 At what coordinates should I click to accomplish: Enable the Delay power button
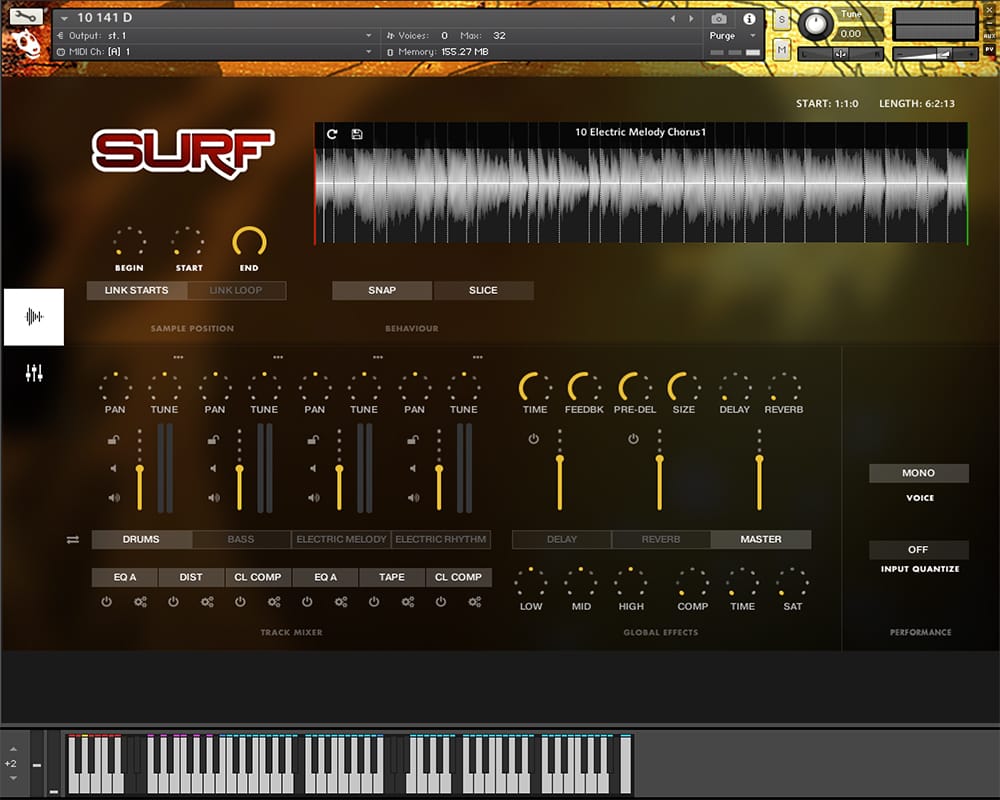point(533,439)
